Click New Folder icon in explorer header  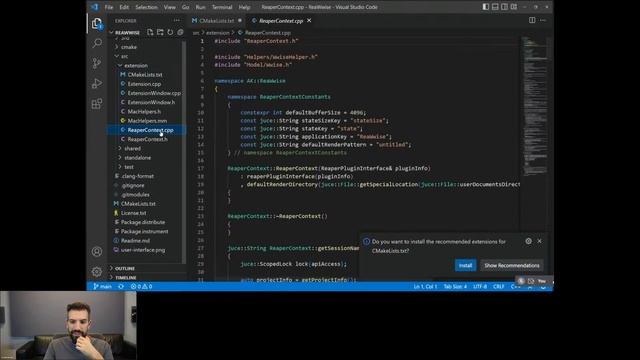pyautogui.click(x=160, y=32)
